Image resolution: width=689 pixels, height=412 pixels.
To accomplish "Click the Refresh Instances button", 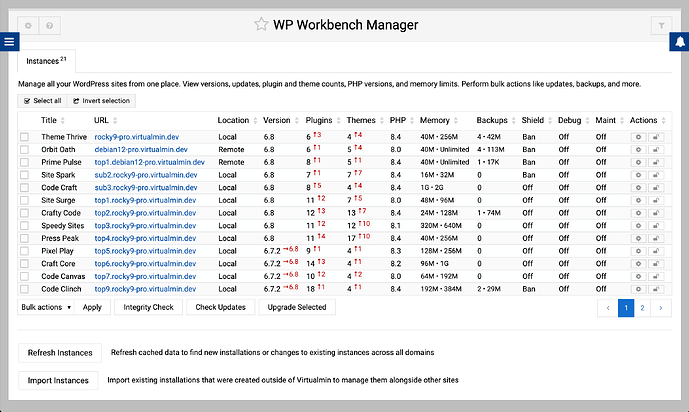I will tap(60, 353).
